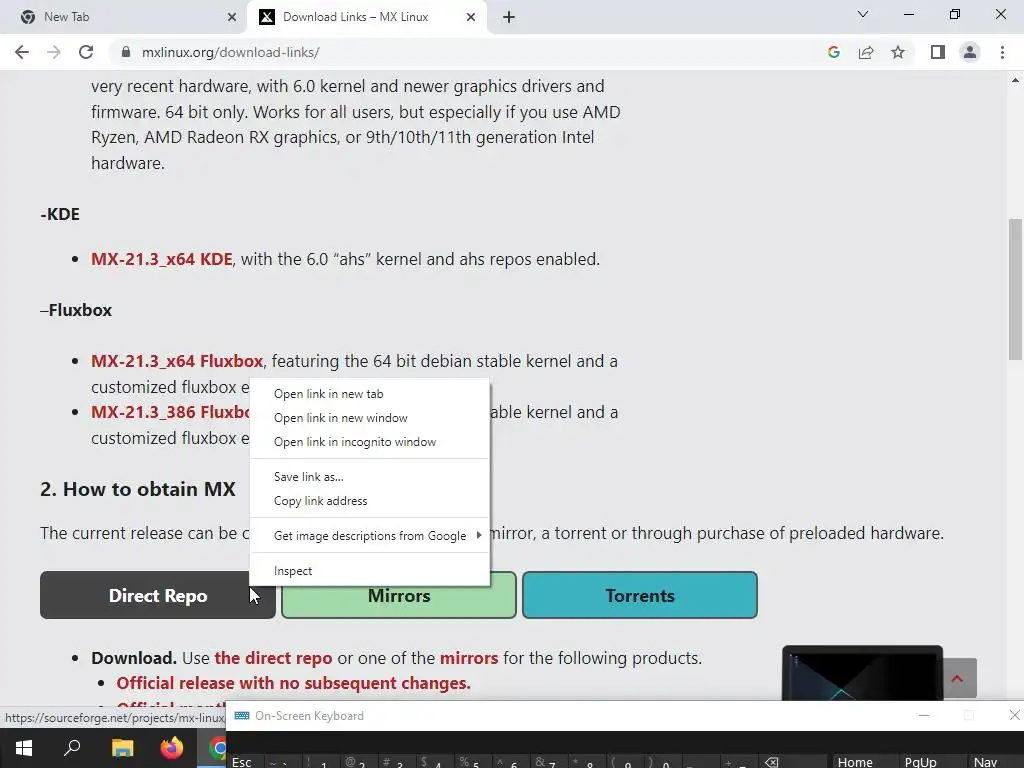The width and height of the screenshot is (1024, 768).
Task: Choose Open link in new tab
Action: tap(370, 394)
